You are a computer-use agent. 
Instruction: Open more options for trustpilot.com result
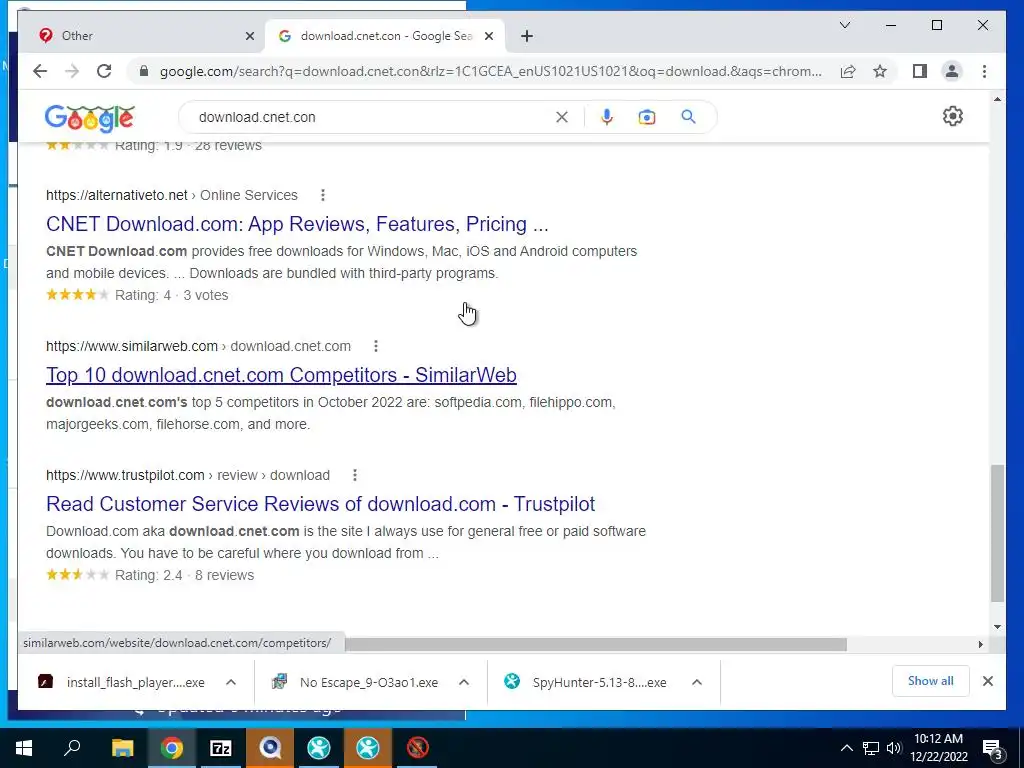(x=355, y=475)
